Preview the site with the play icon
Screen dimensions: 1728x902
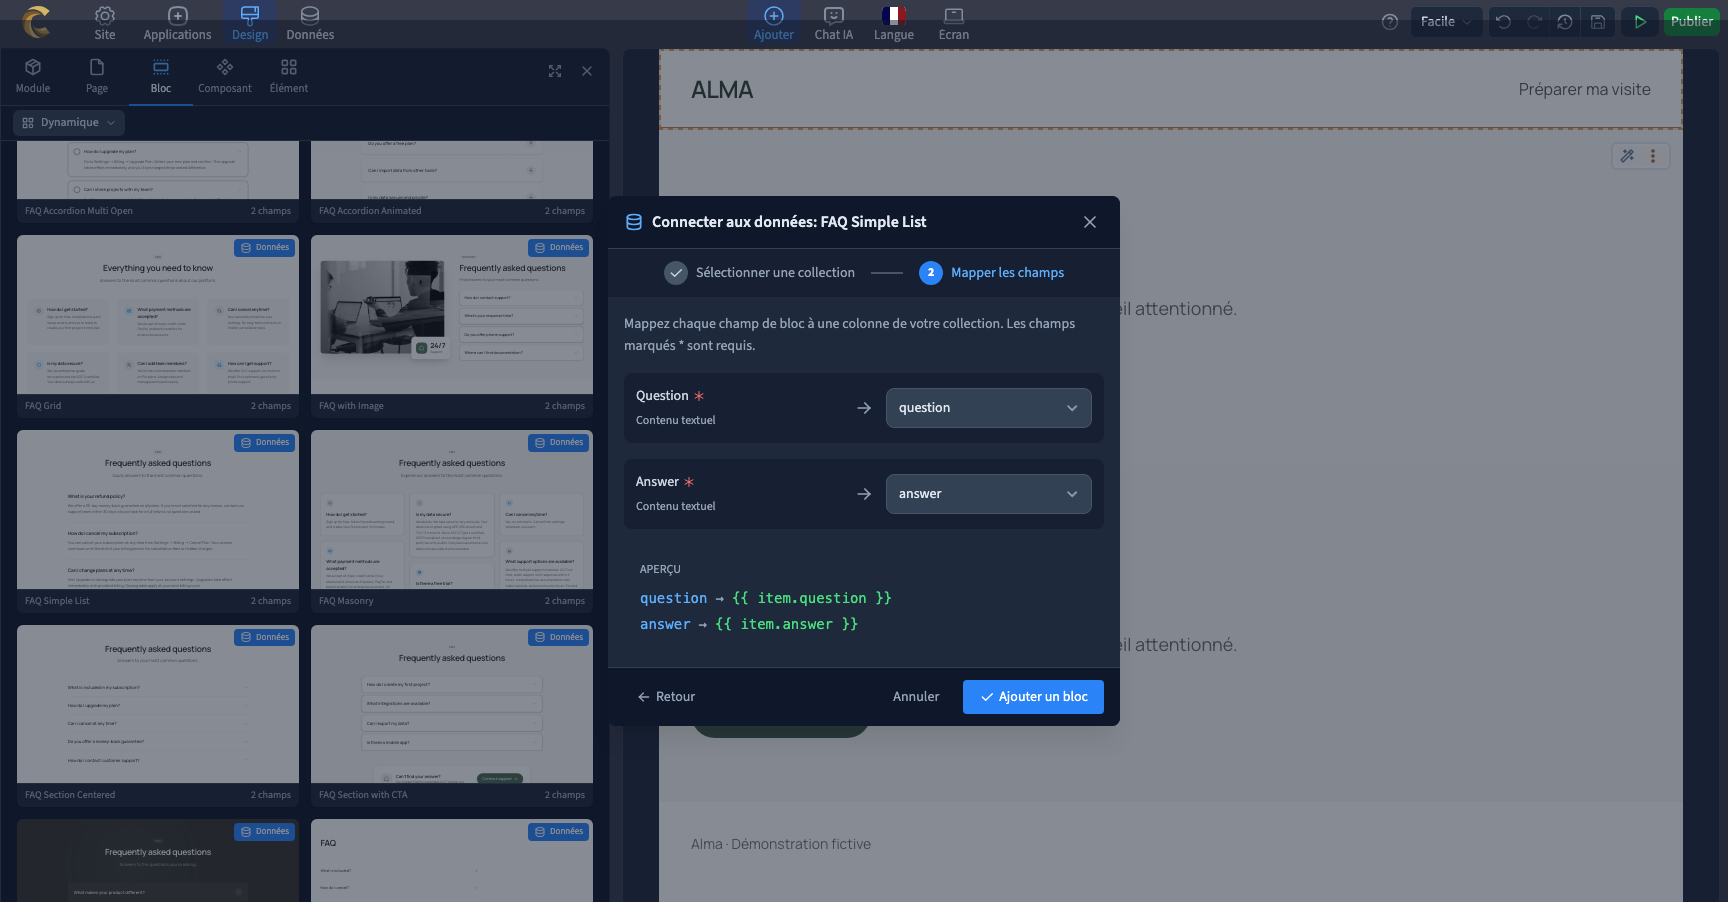click(1640, 22)
